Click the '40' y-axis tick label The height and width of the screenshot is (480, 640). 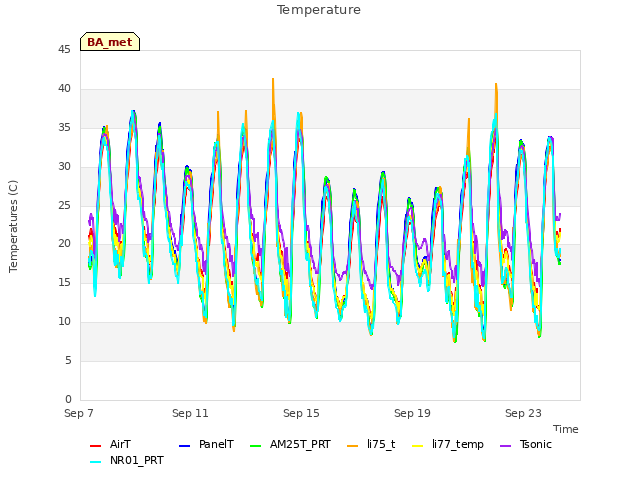tap(64, 89)
